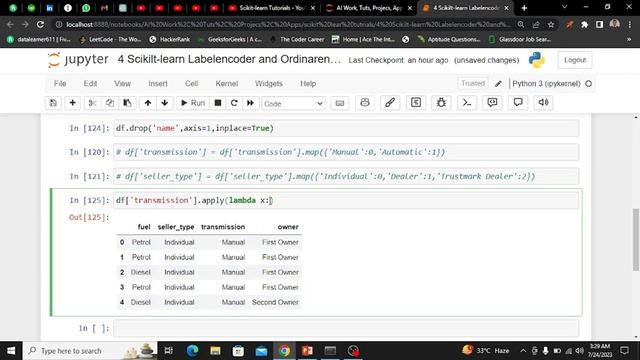Open the HackerRank bookmark
The height and width of the screenshot is (360, 640).
click(x=170, y=40)
